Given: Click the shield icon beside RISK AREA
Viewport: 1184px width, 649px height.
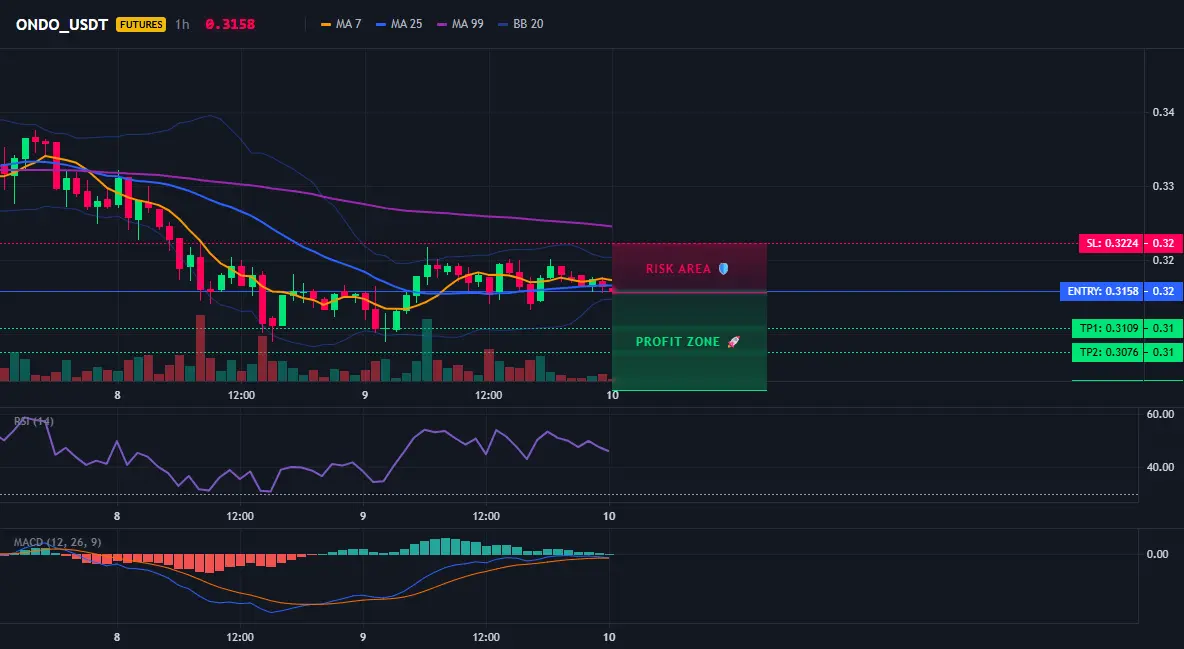Looking at the screenshot, I should tap(723, 268).
